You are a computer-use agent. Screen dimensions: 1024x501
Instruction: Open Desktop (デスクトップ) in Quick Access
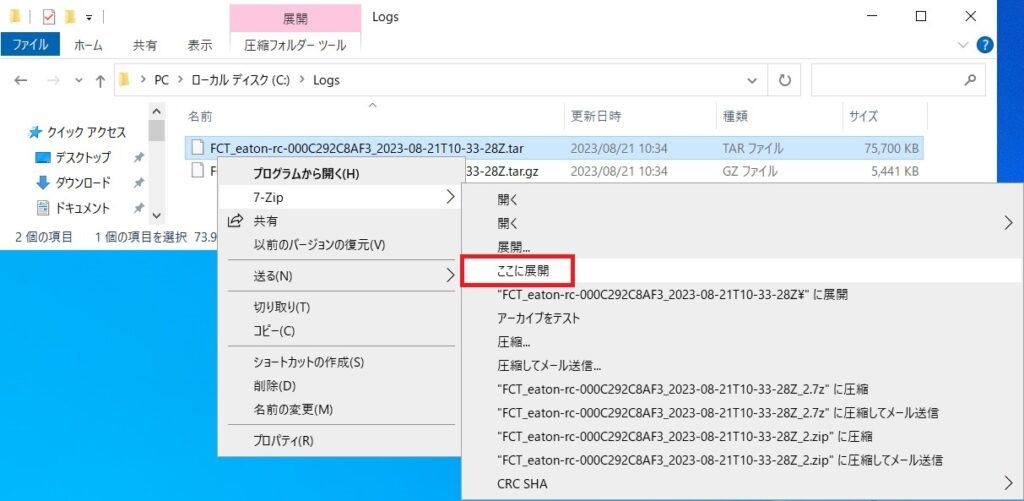(x=82, y=158)
